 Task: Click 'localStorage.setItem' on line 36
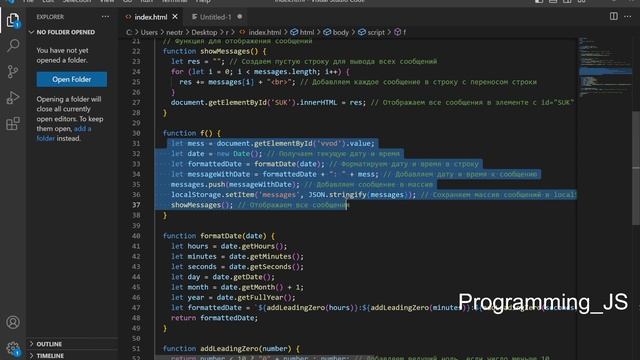point(212,195)
